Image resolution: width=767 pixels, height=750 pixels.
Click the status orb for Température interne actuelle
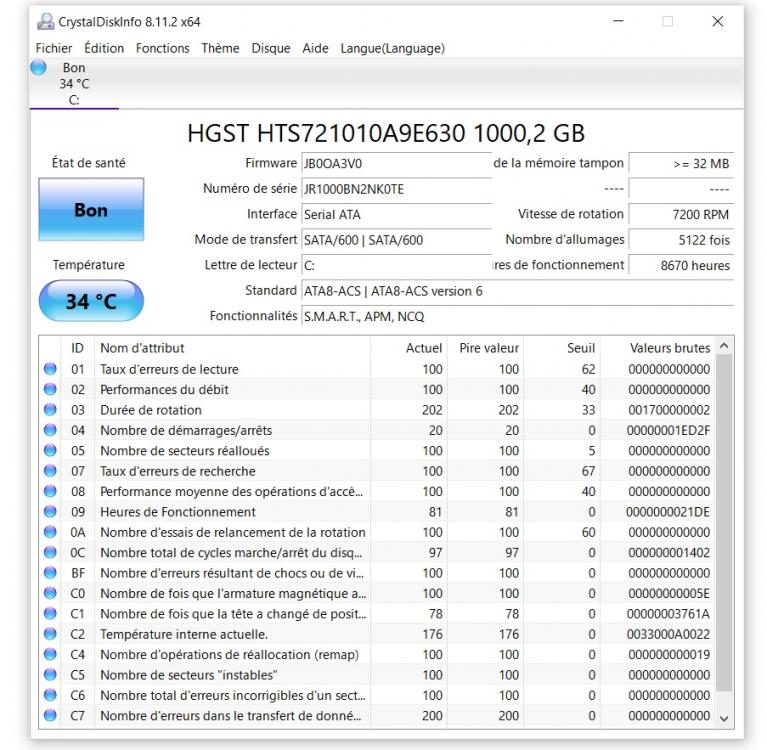[x=50, y=634]
